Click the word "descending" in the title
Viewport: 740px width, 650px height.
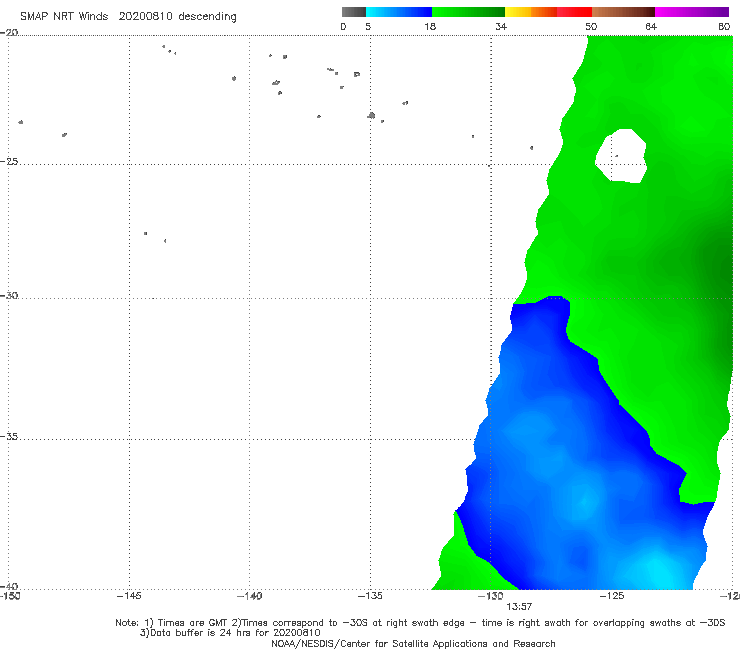pyautogui.click(x=208, y=17)
